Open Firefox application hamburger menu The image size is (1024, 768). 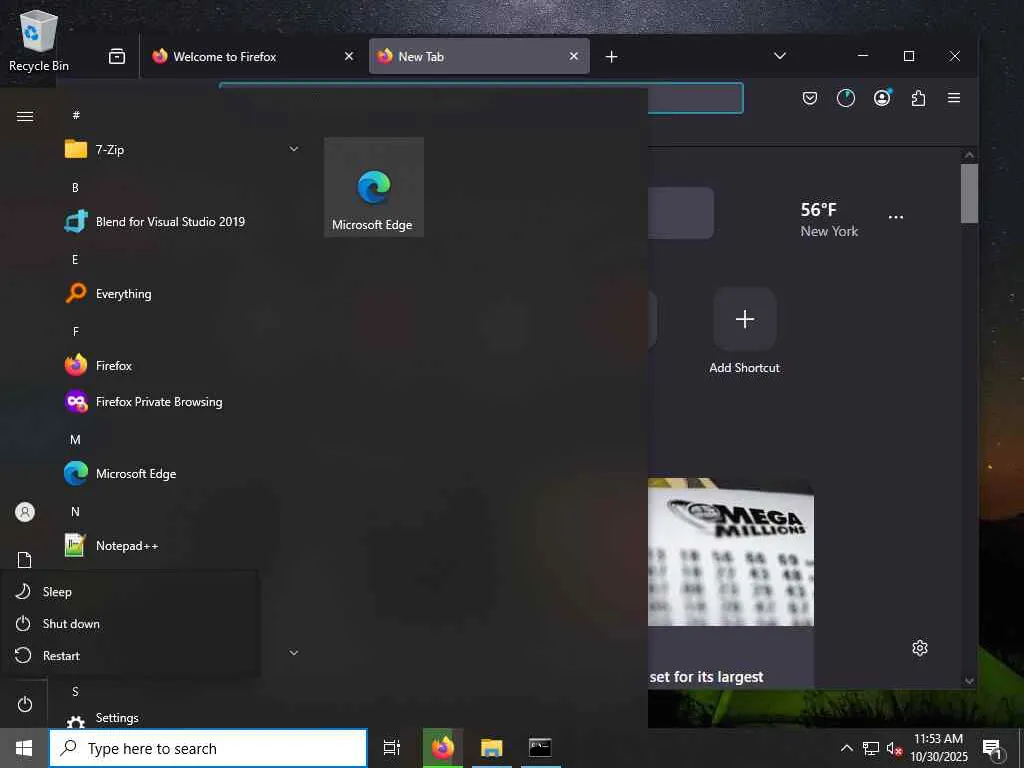(954, 98)
